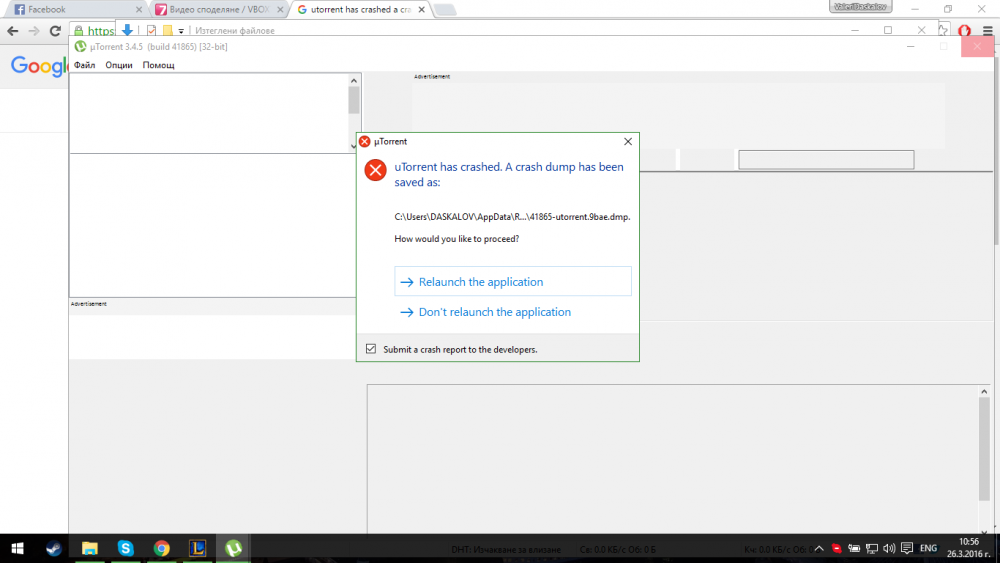Close the VBOX7 tab
1000x563 pixels.
[280, 10]
